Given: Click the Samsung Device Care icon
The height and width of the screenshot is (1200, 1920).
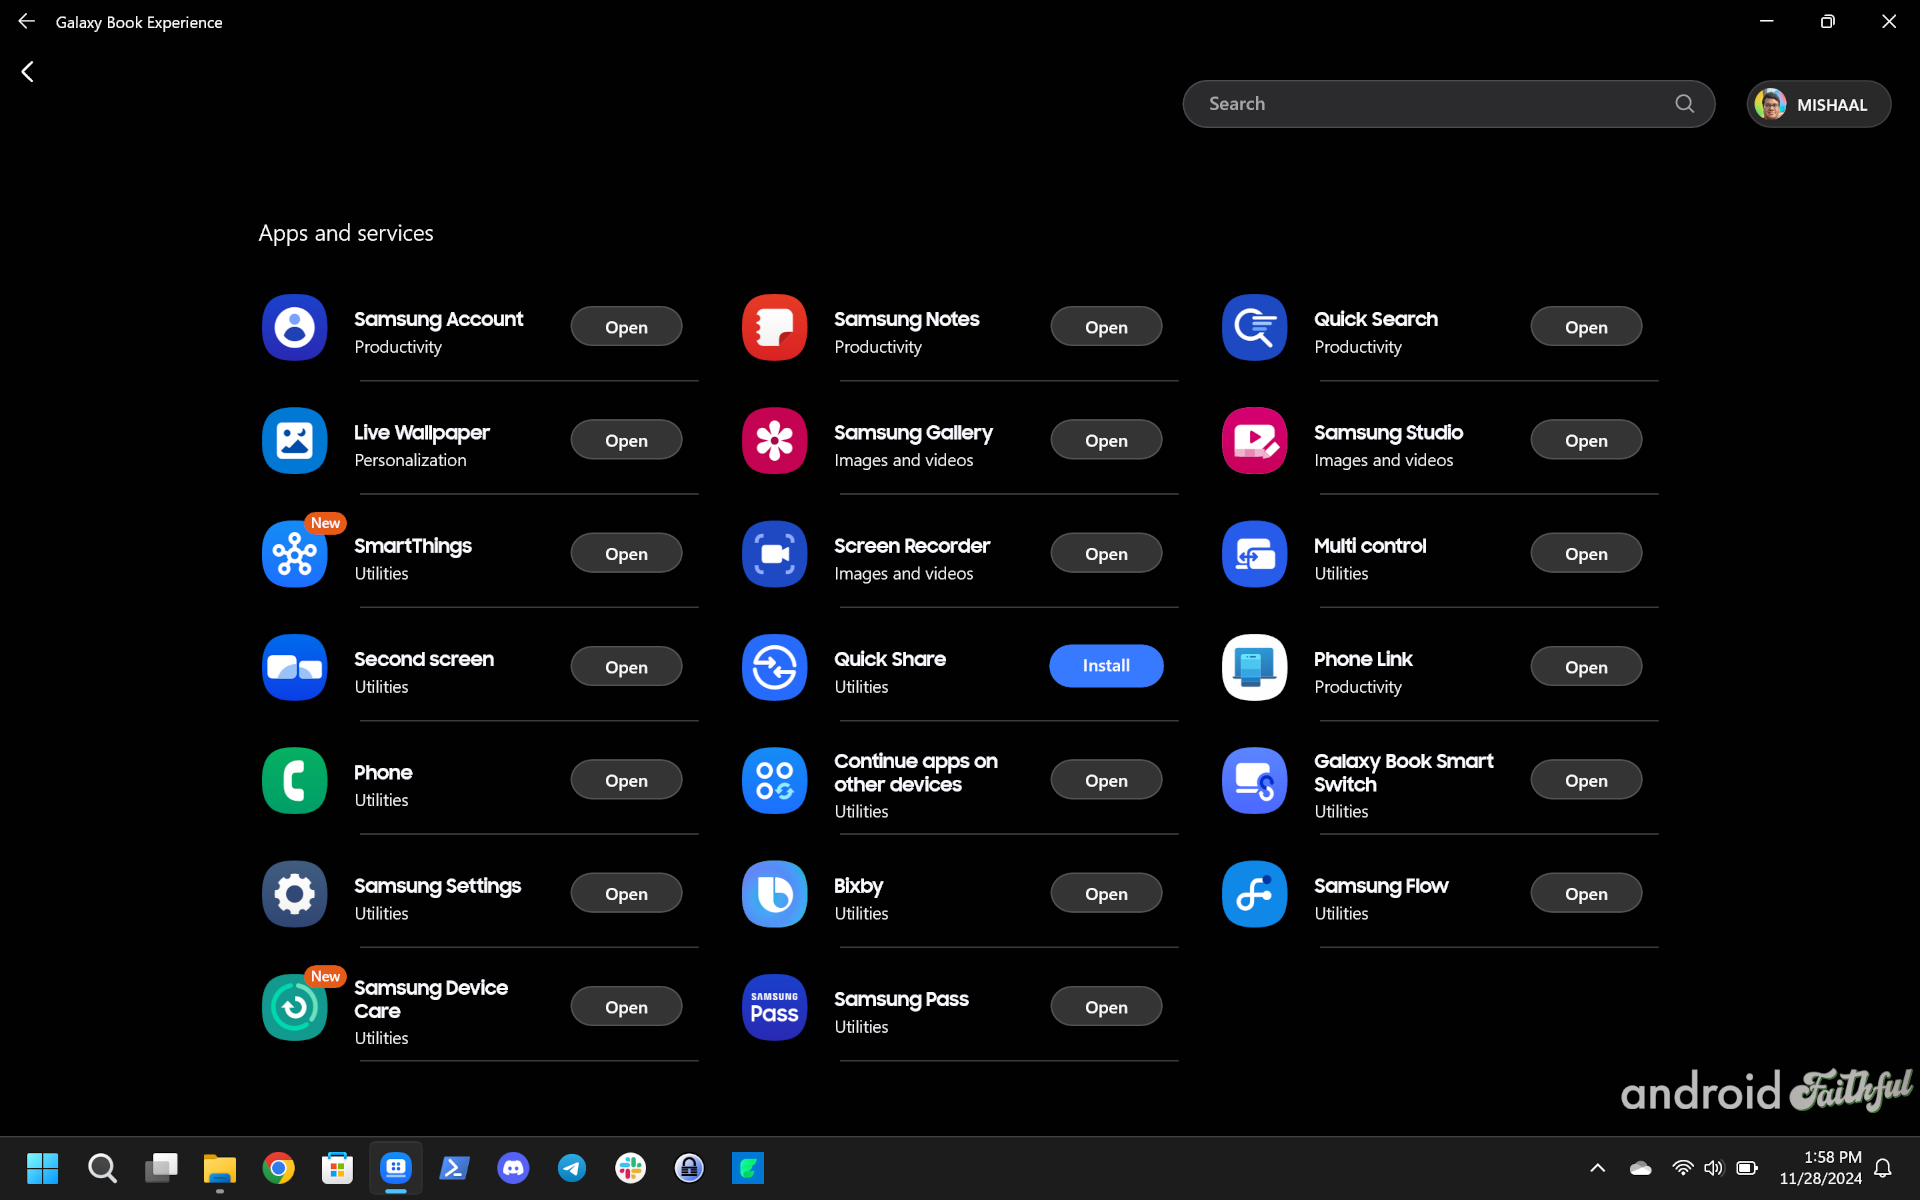Looking at the screenshot, I should 294,1007.
